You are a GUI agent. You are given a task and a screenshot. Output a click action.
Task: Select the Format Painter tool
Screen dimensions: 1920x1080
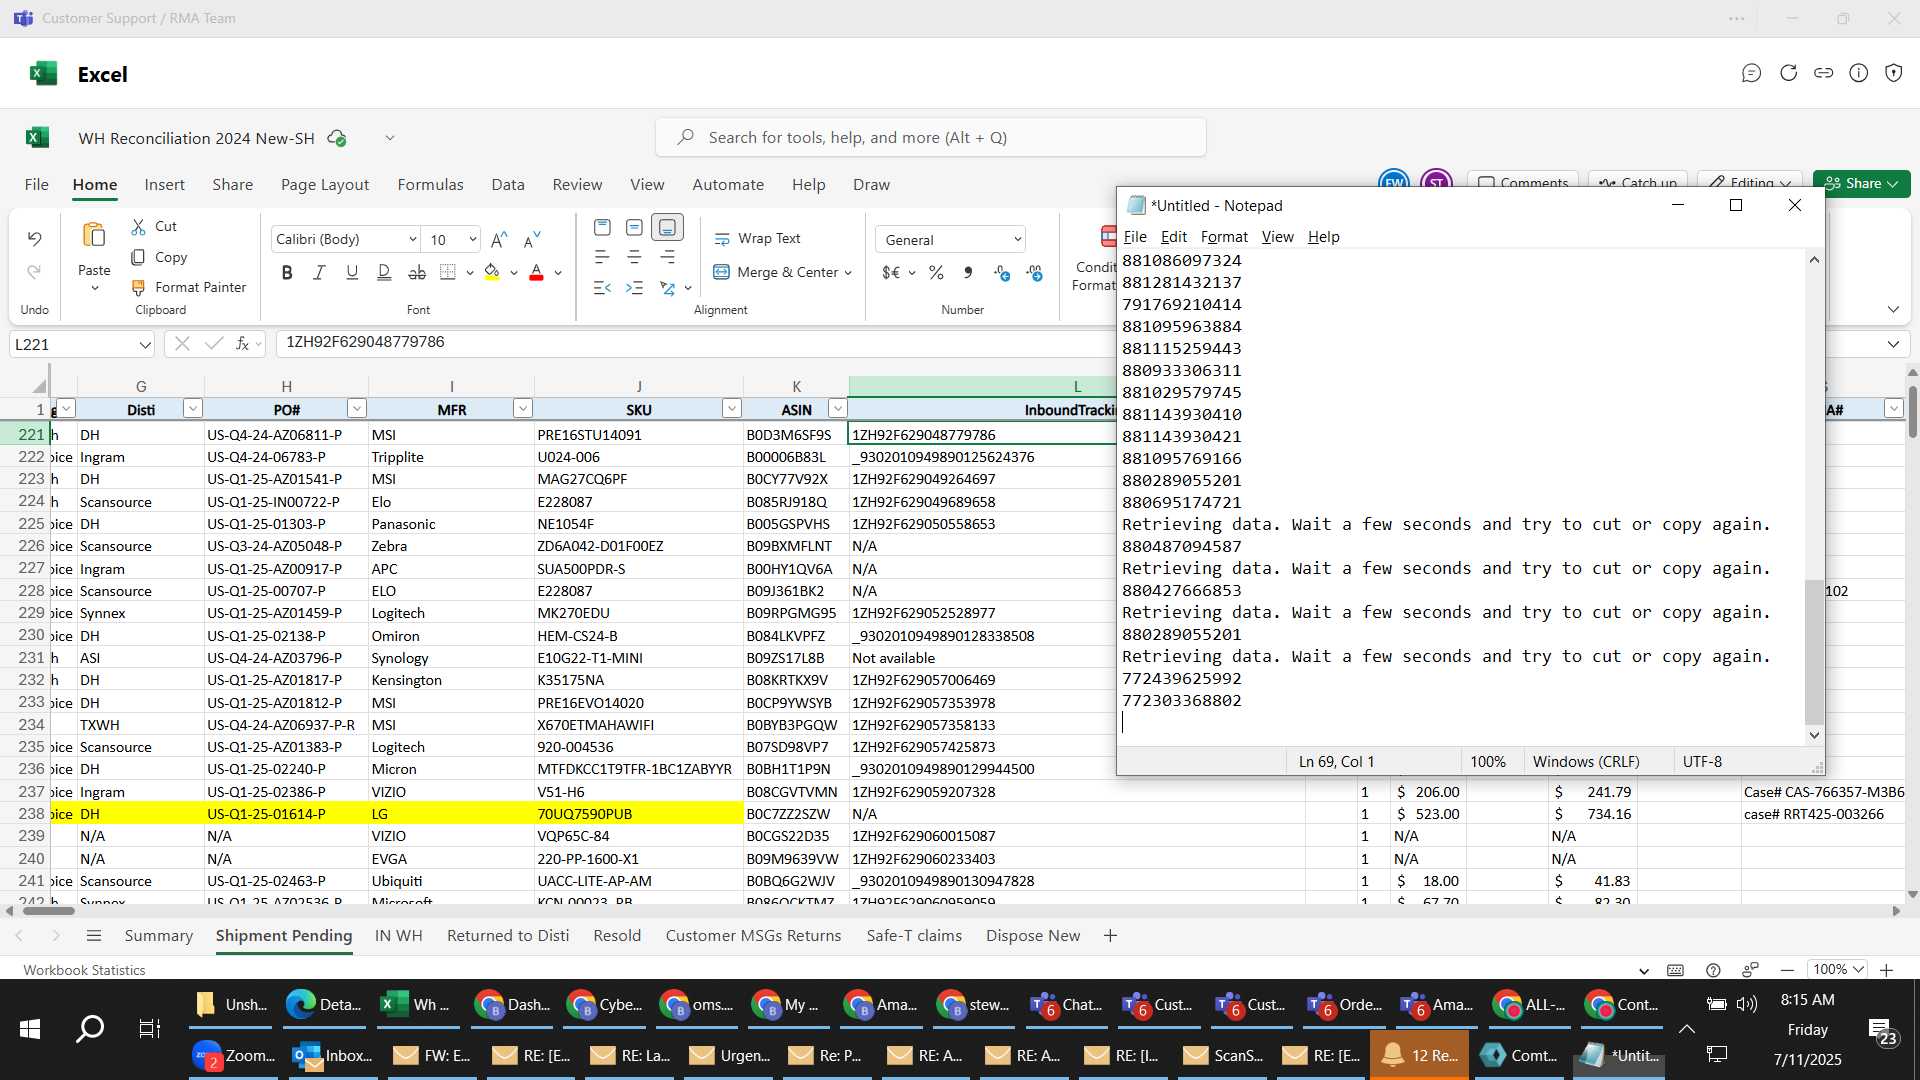tap(189, 287)
